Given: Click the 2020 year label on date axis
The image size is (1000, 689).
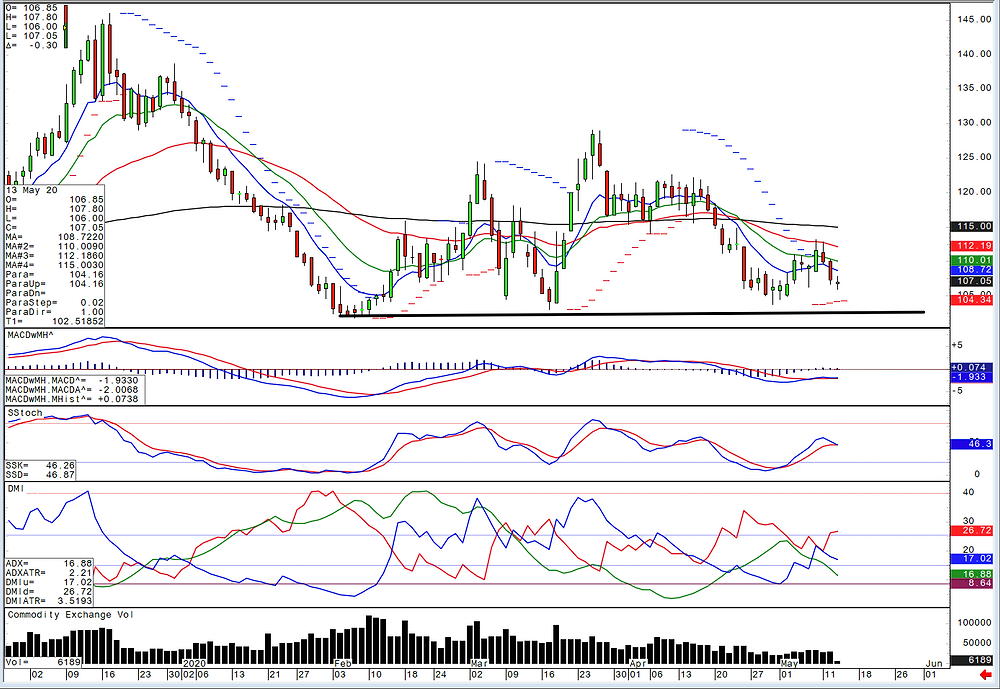Looking at the screenshot, I should tap(195, 664).
